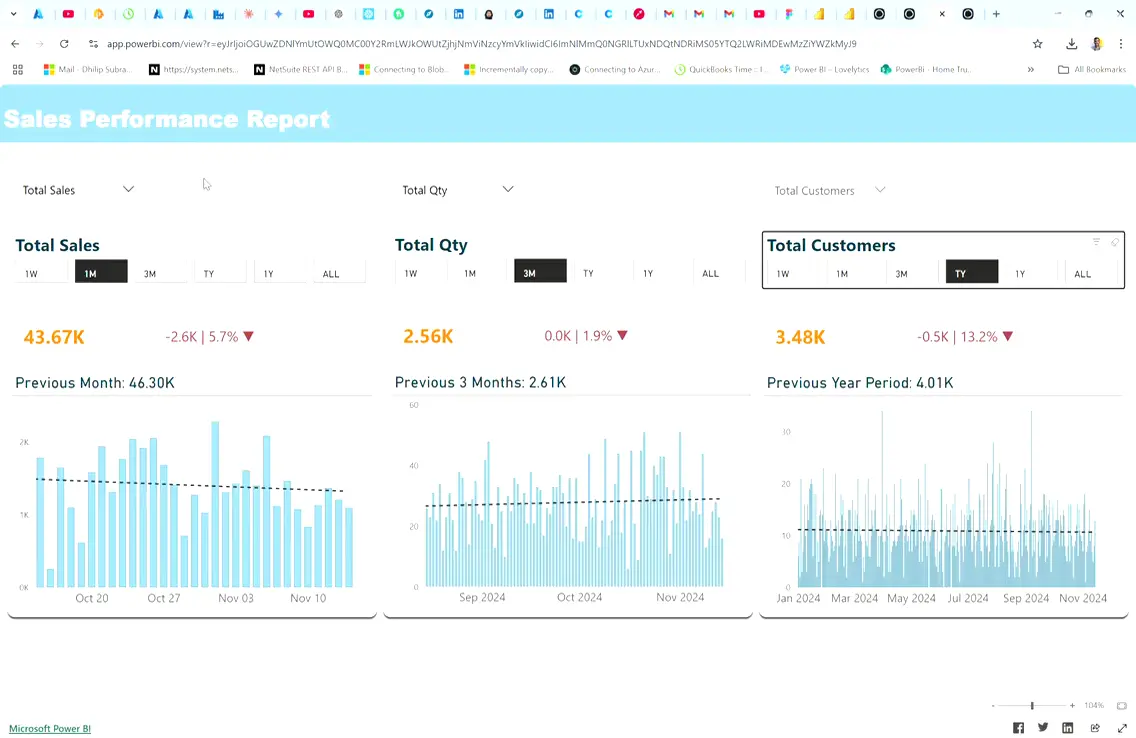This screenshot has height=738, width=1136.
Task: Bookmark this page with the star icon
Action: pos(1037,44)
